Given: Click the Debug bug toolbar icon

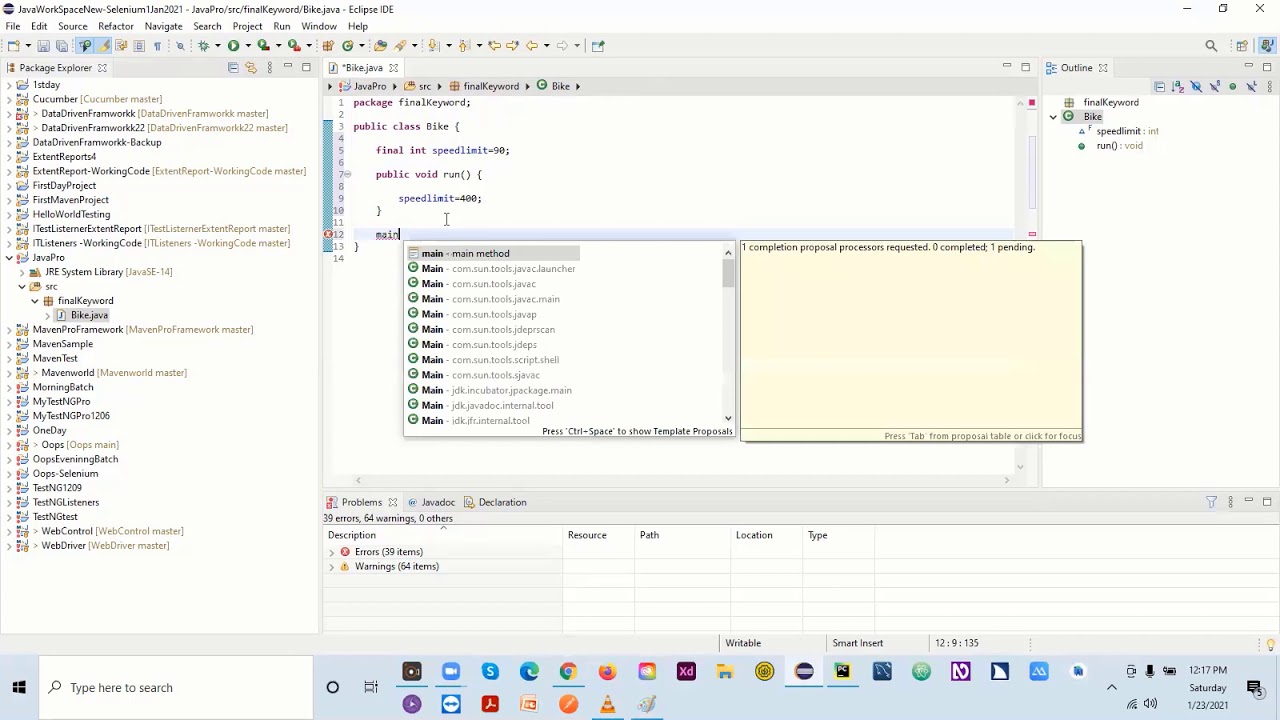Looking at the screenshot, I should click(x=203, y=45).
